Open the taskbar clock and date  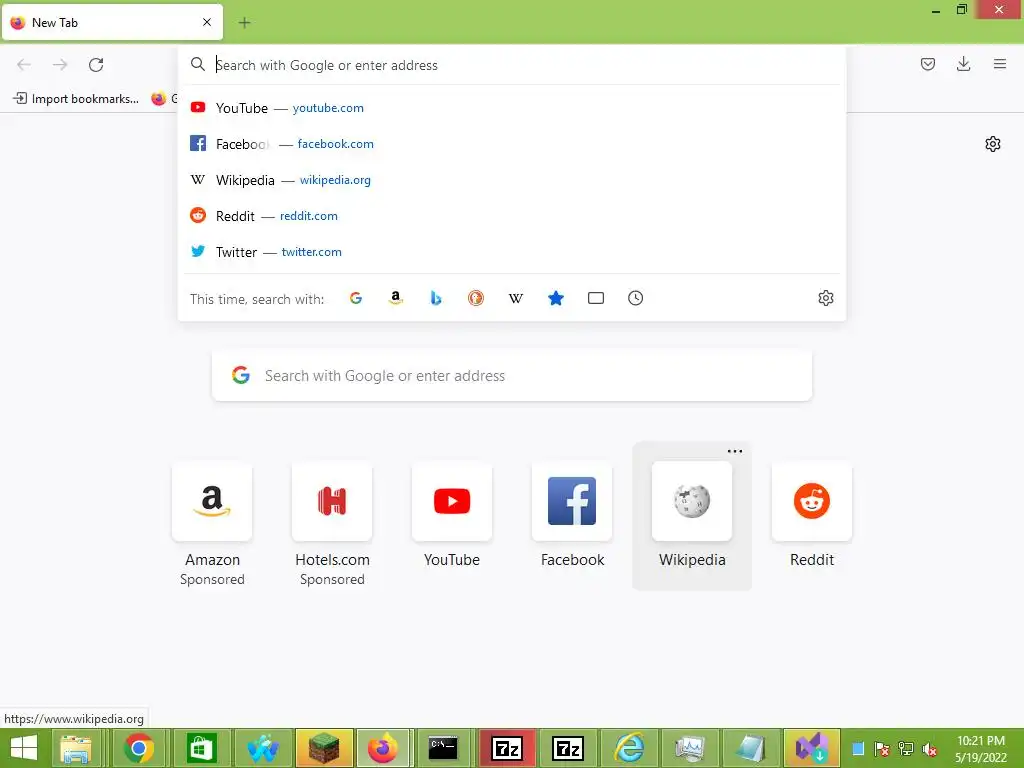click(980, 749)
